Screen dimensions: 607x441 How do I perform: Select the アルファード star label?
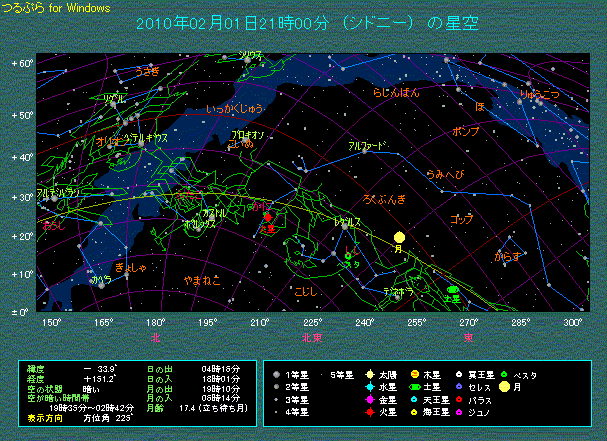coord(366,146)
